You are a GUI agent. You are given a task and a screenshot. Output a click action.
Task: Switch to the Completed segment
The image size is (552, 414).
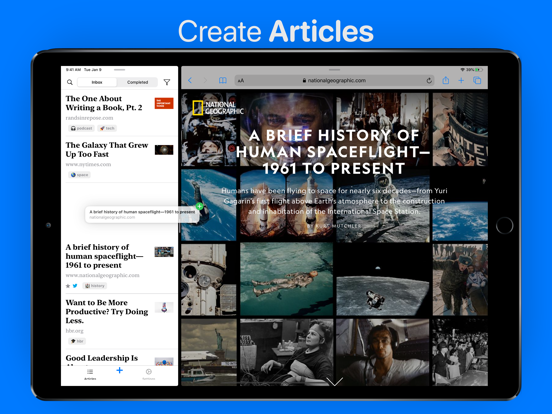click(137, 82)
